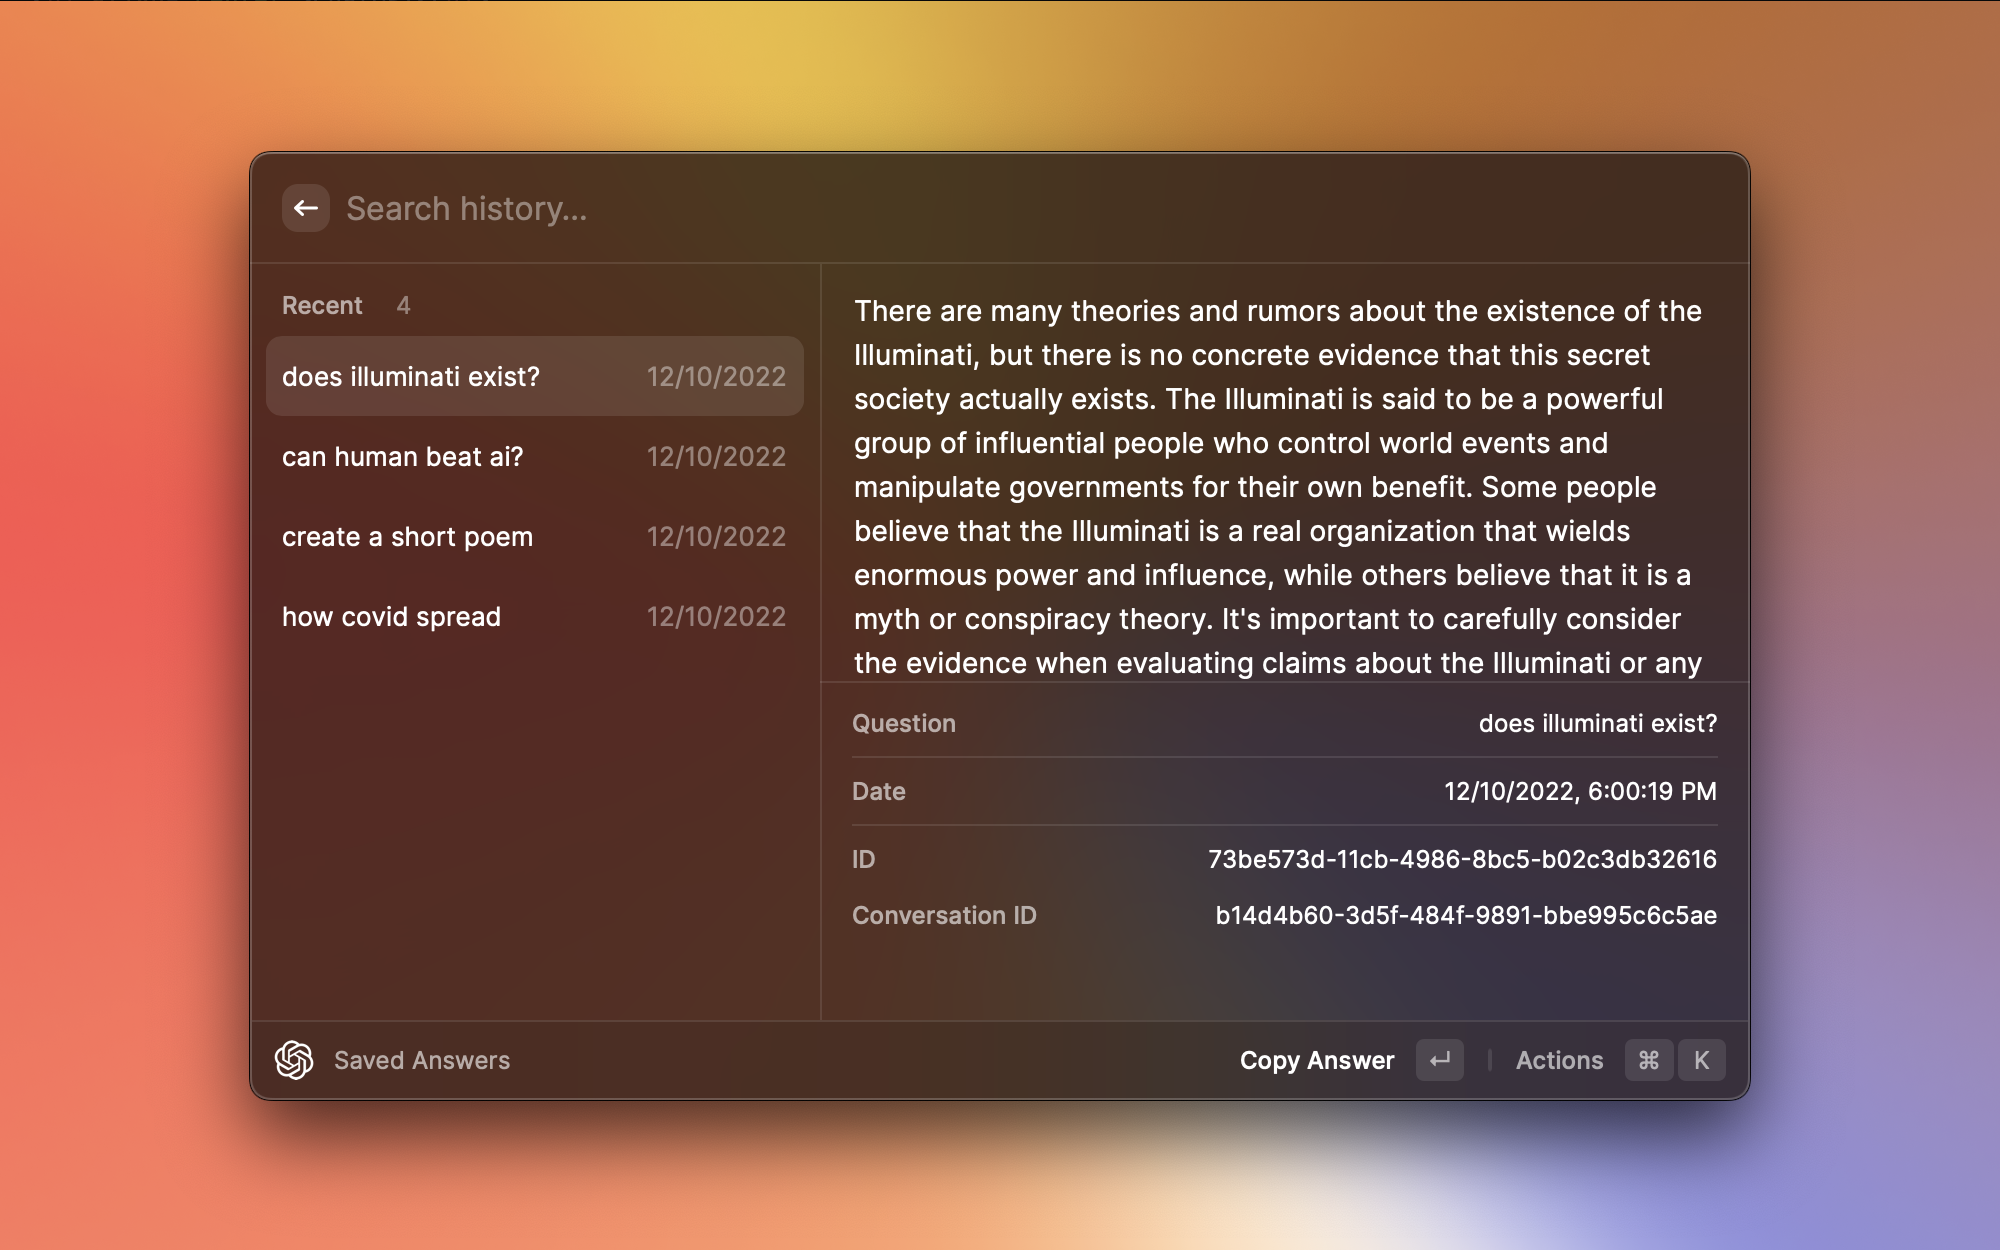Click the Conversation ID value
2000x1250 pixels.
coord(1465,916)
